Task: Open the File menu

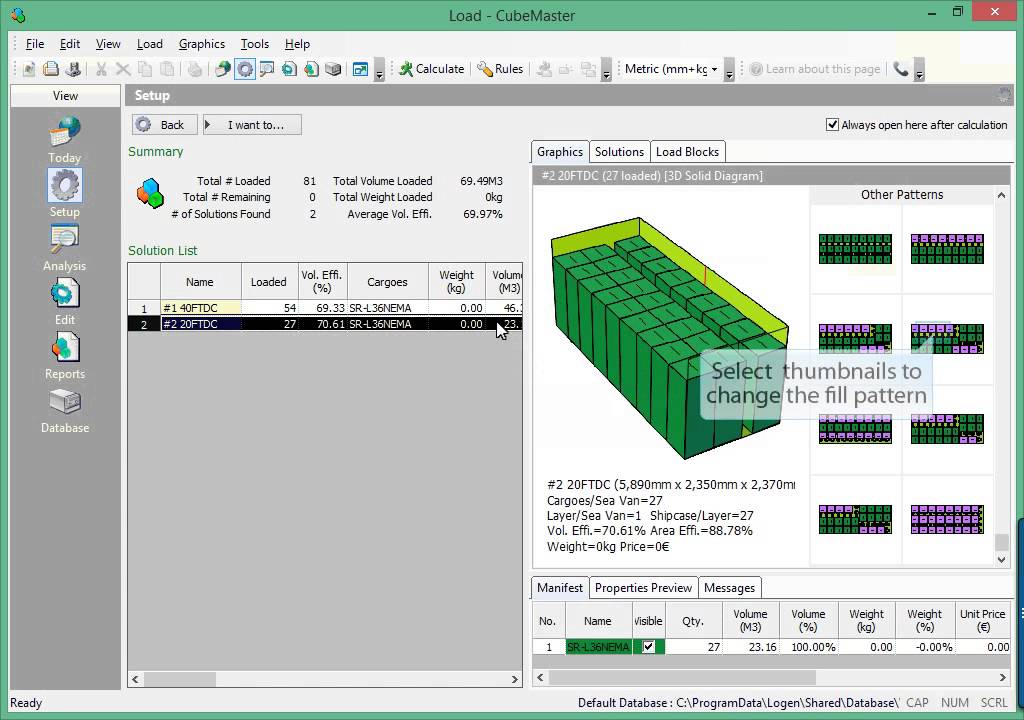Action: point(35,44)
